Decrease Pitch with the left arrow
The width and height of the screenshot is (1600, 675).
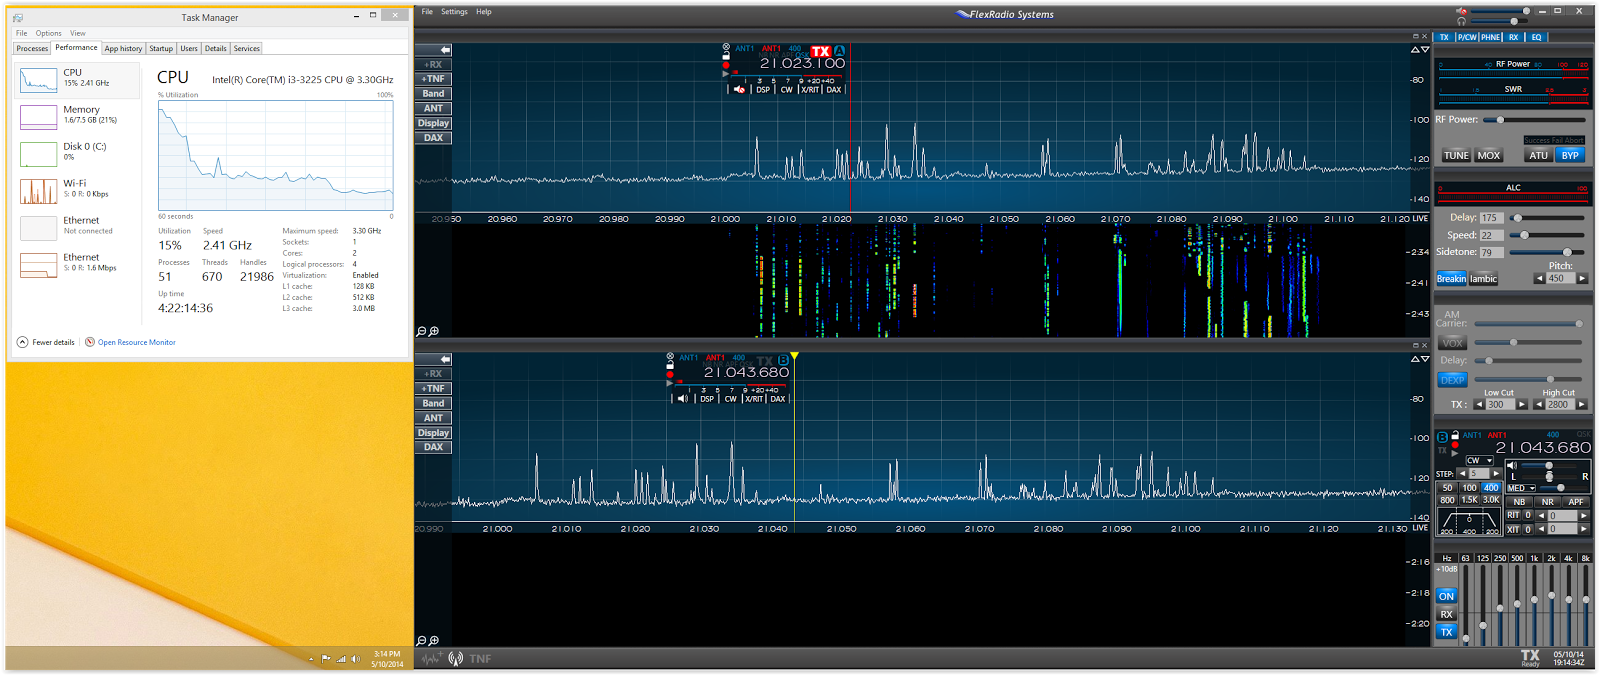tap(1539, 279)
